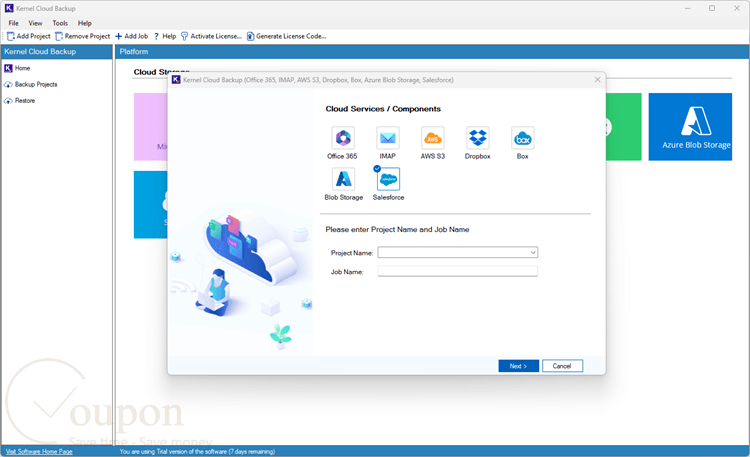750x457 pixels.
Task: Click Remove Project in the toolbar
Action: pyautogui.click(x=83, y=36)
